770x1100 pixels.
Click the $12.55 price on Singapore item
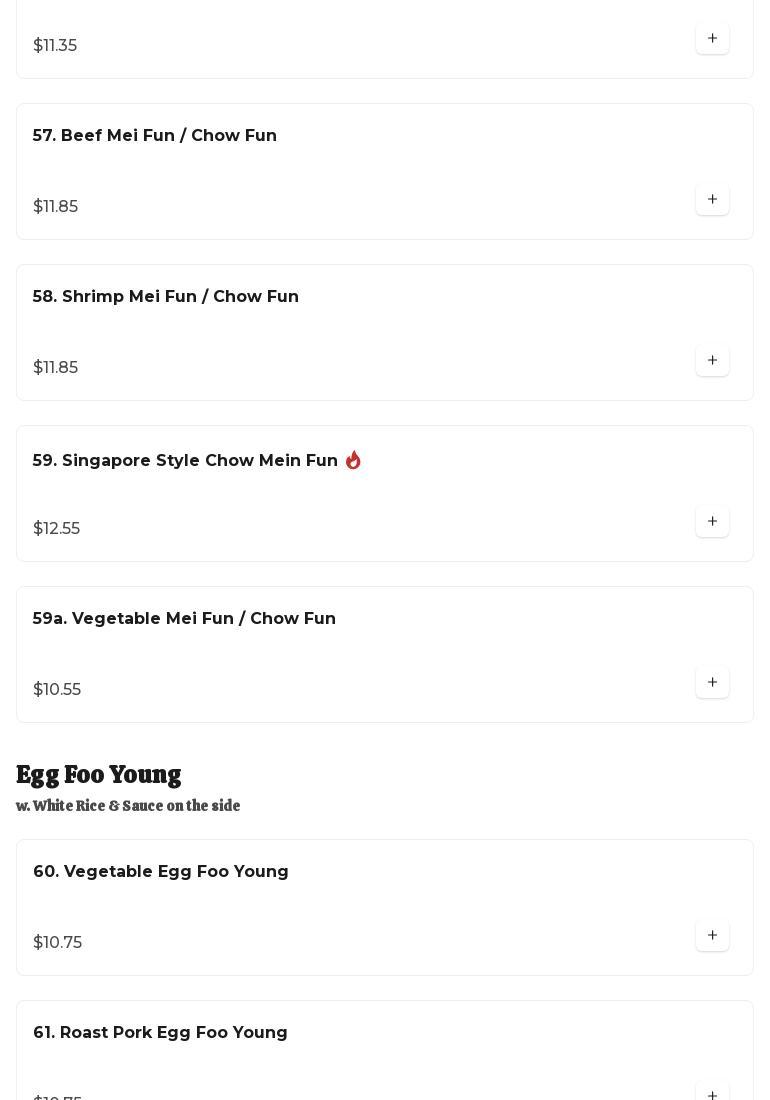coord(57,529)
